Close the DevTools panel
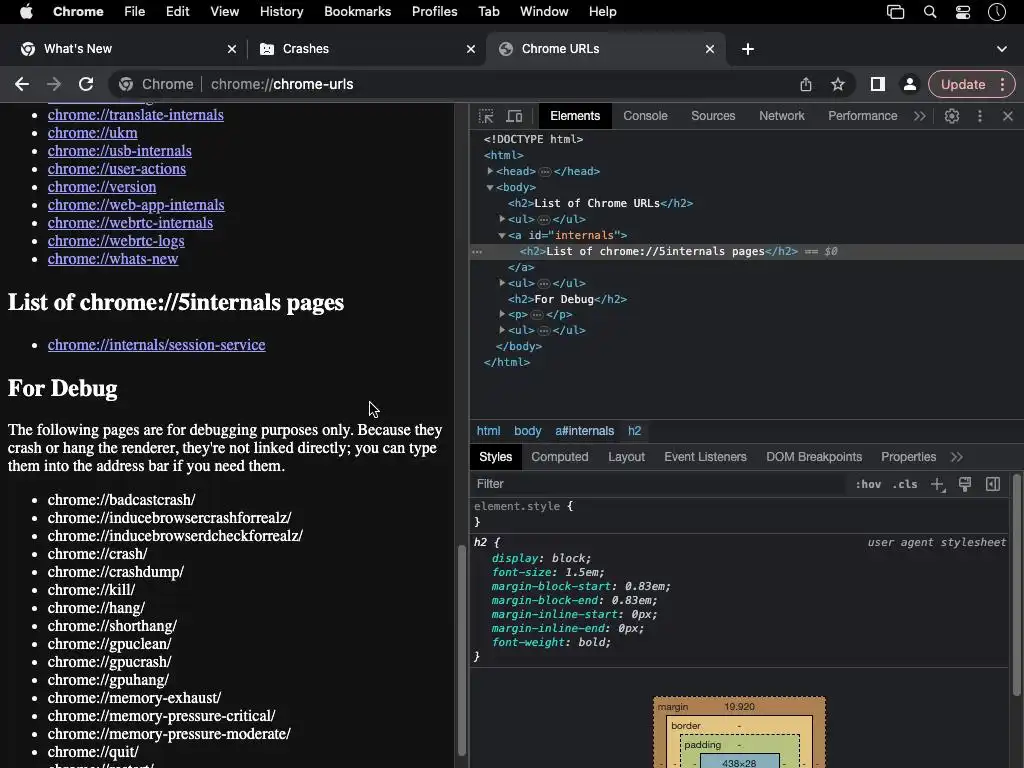1024x768 pixels. coord(1008,116)
